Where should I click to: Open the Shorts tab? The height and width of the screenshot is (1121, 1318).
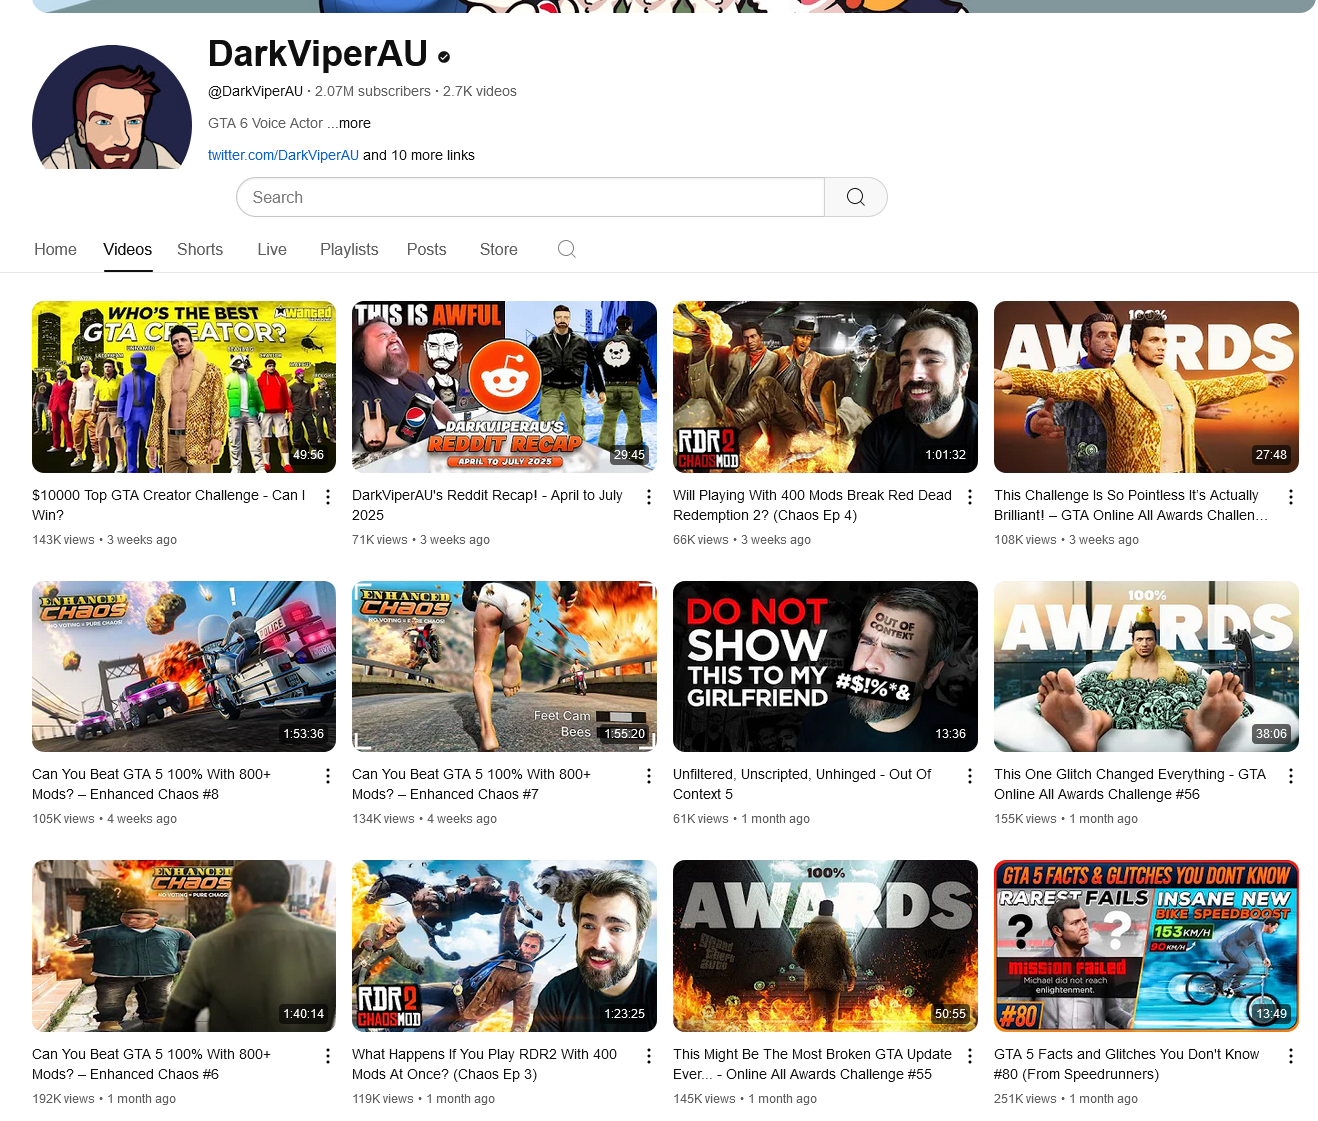click(200, 250)
